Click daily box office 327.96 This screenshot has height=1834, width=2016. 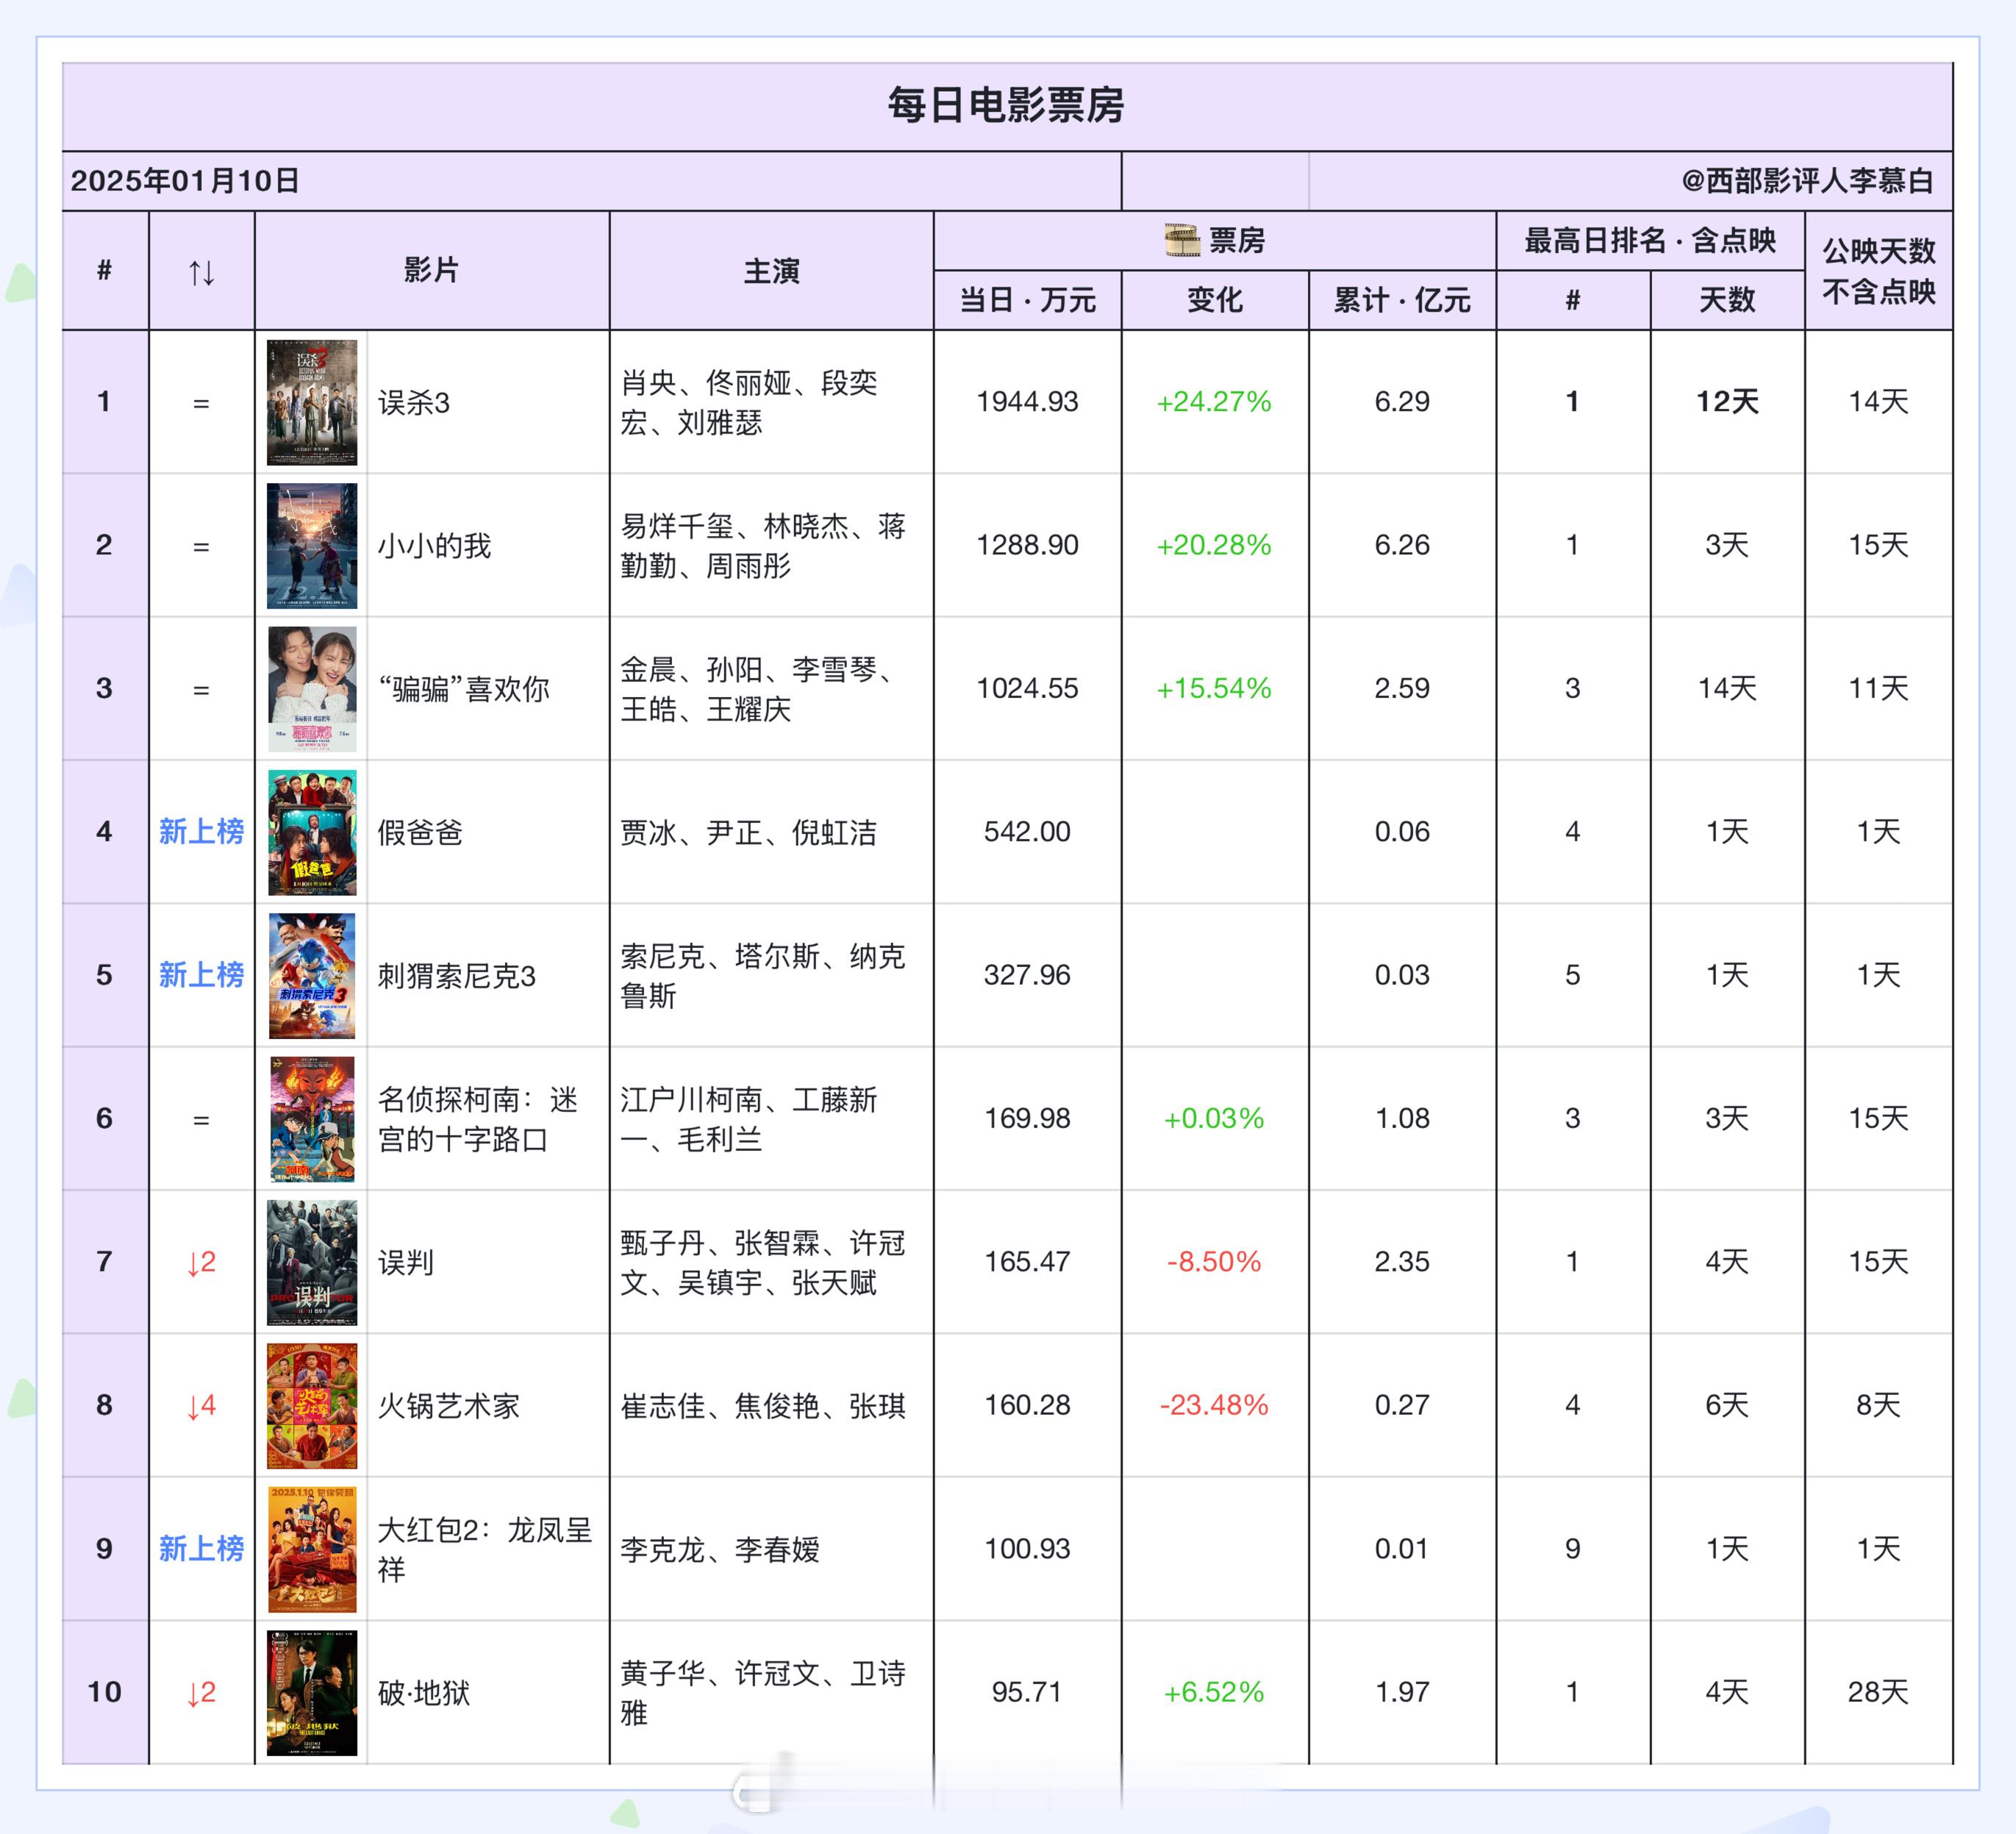click(1027, 975)
